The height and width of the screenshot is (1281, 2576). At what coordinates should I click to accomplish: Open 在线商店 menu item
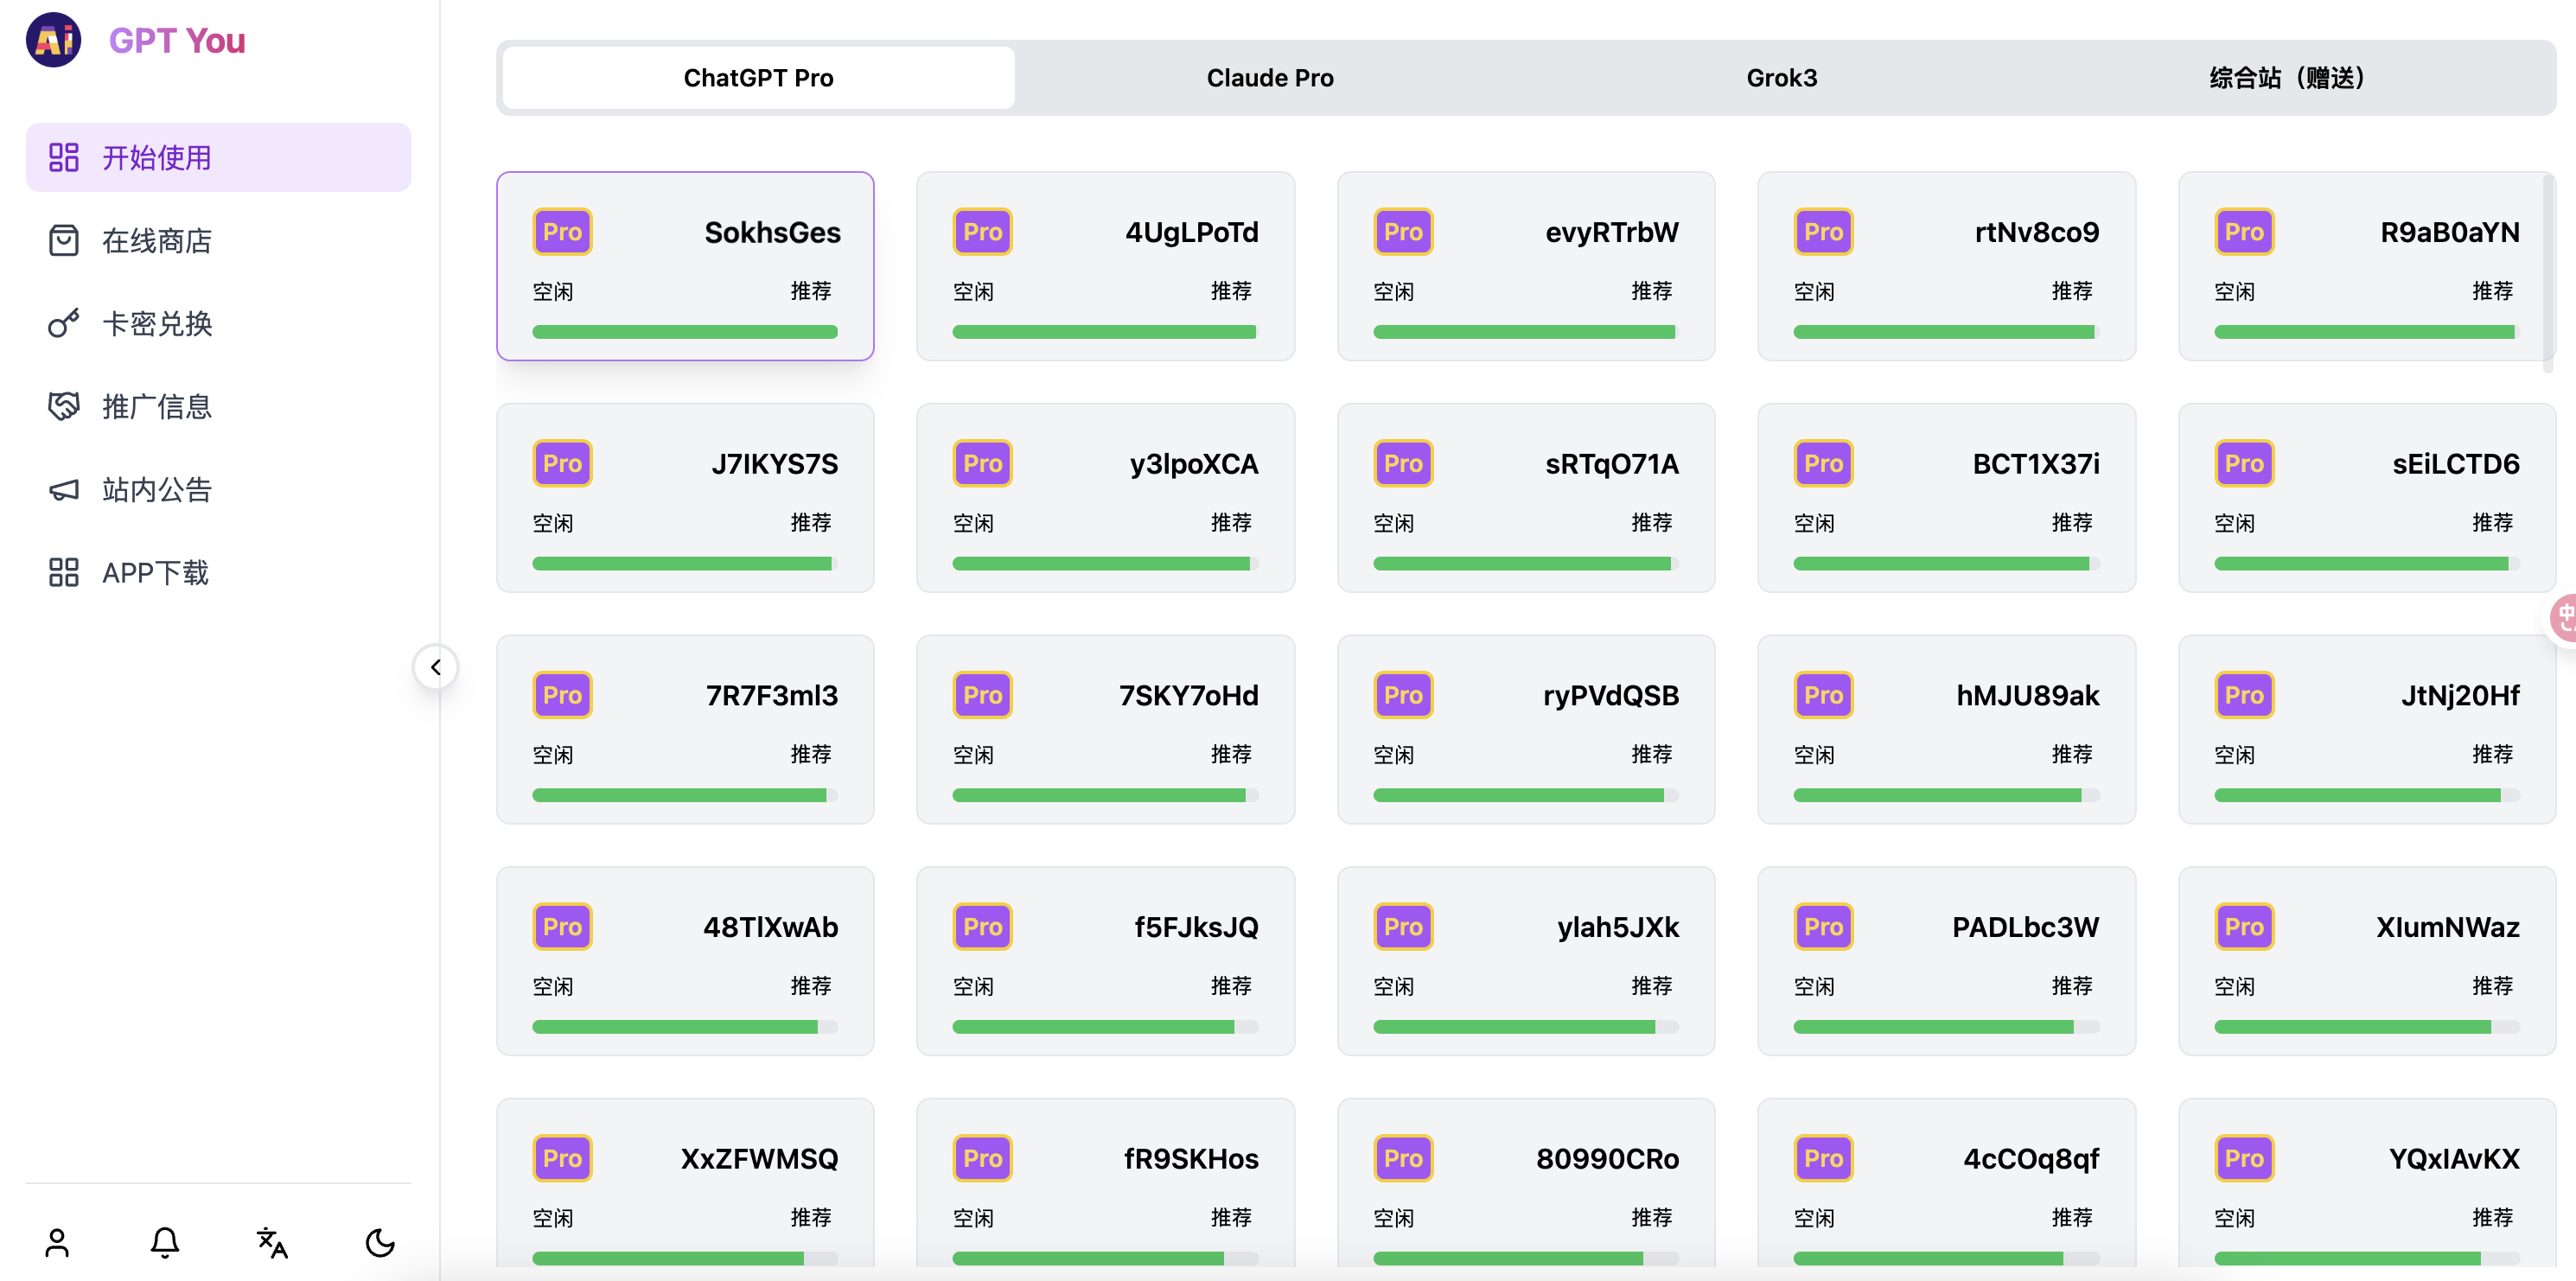pyautogui.click(x=218, y=240)
